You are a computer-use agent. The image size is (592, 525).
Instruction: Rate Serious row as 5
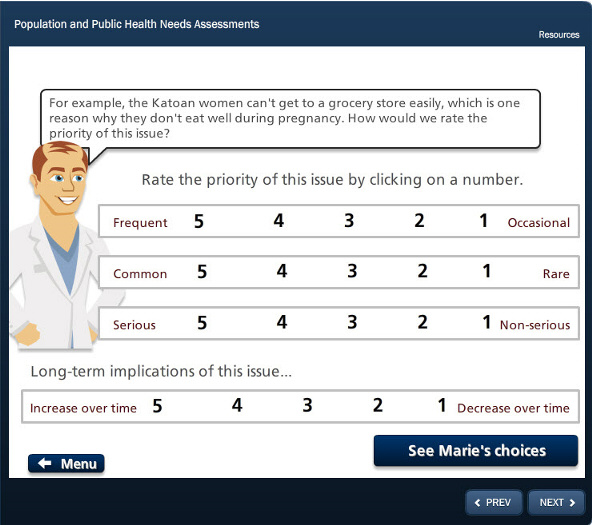[x=202, y=323]
